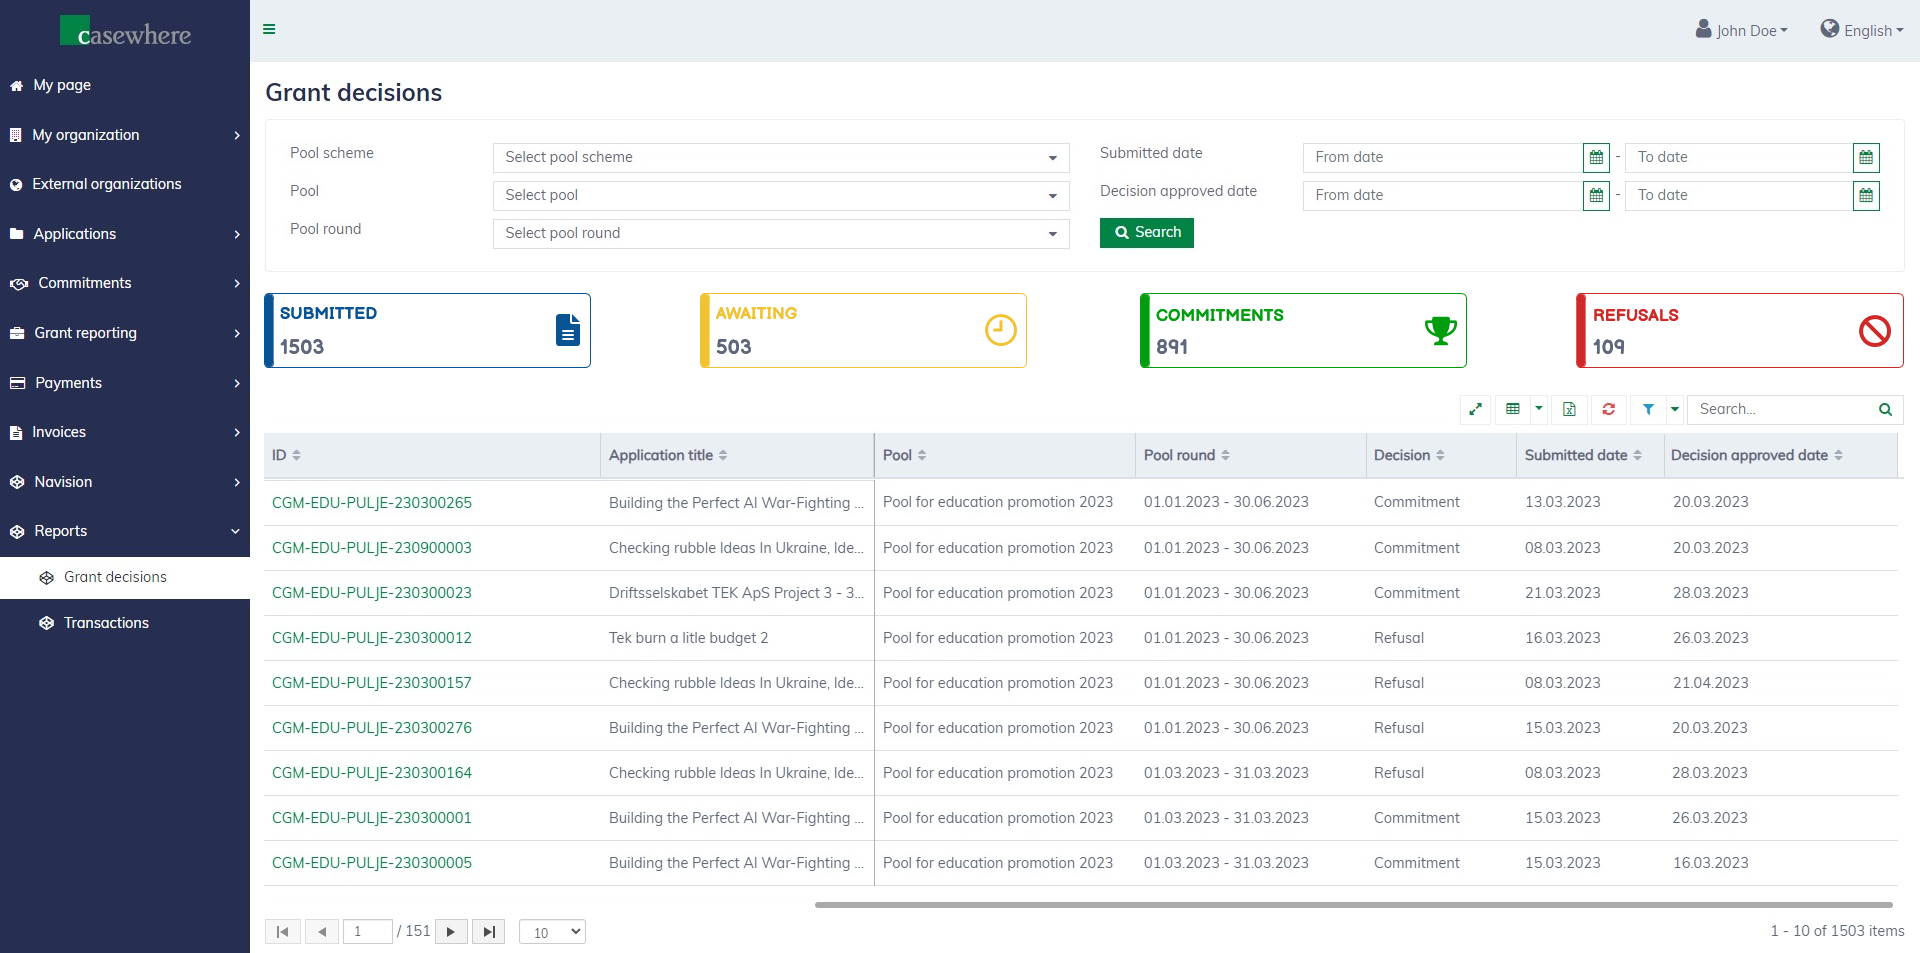
Task: Open the Select pool round dropdown
Action: (x=780, y=234)
